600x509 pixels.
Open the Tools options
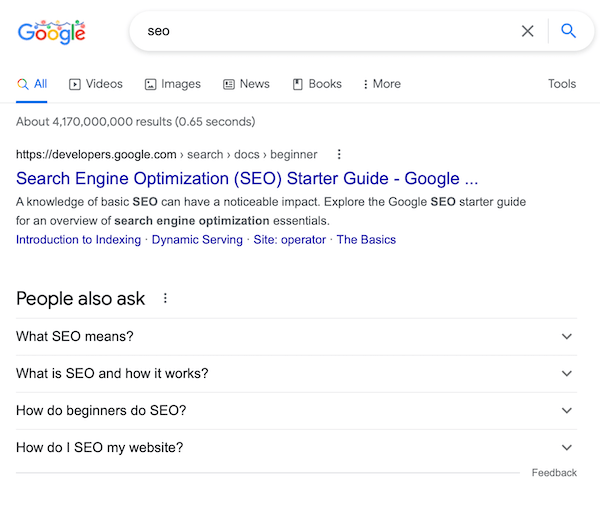562,84
